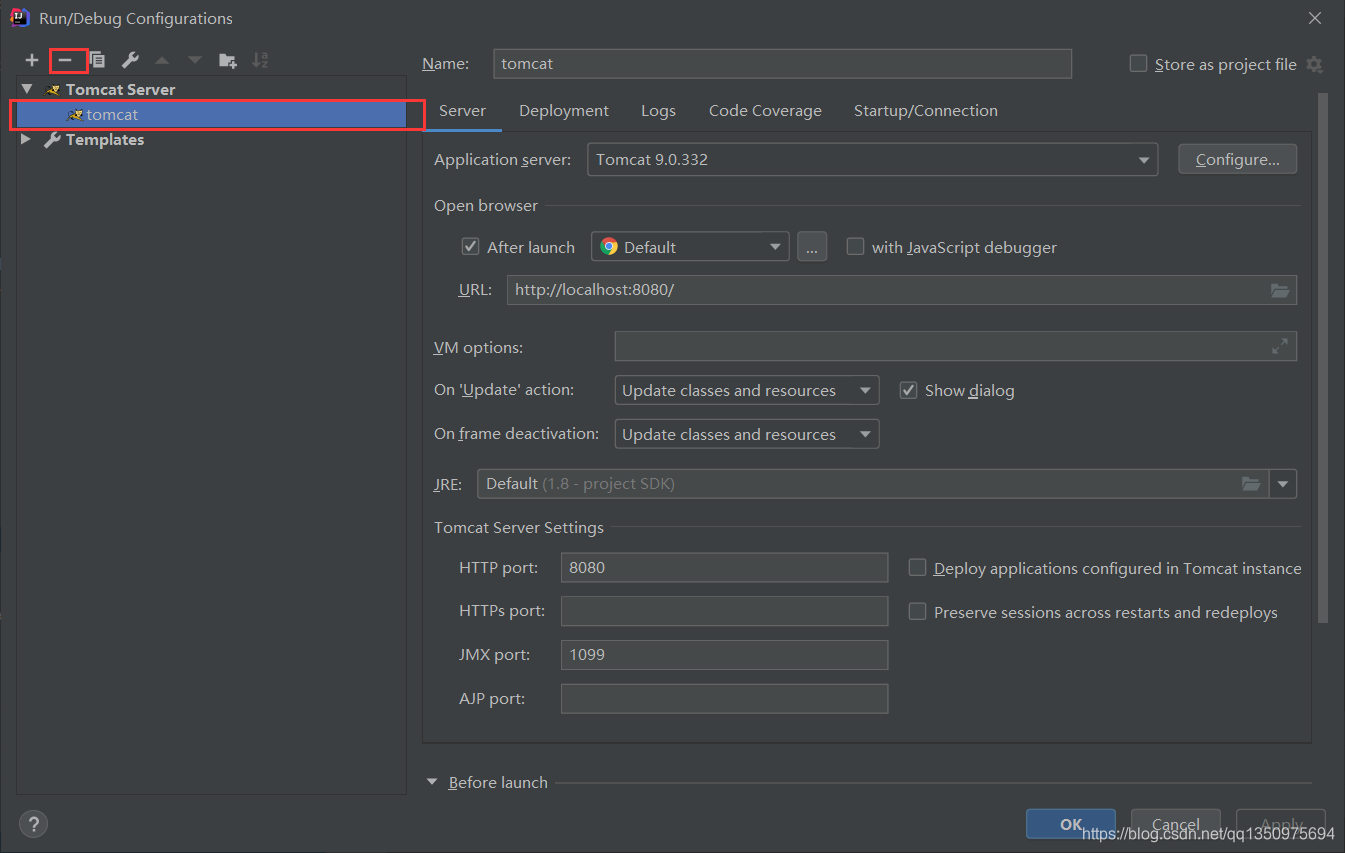The width and height of the screenshot is (1345, 853).
Task: Browse JRE folder icon
Action: [x=1251, y=484]
